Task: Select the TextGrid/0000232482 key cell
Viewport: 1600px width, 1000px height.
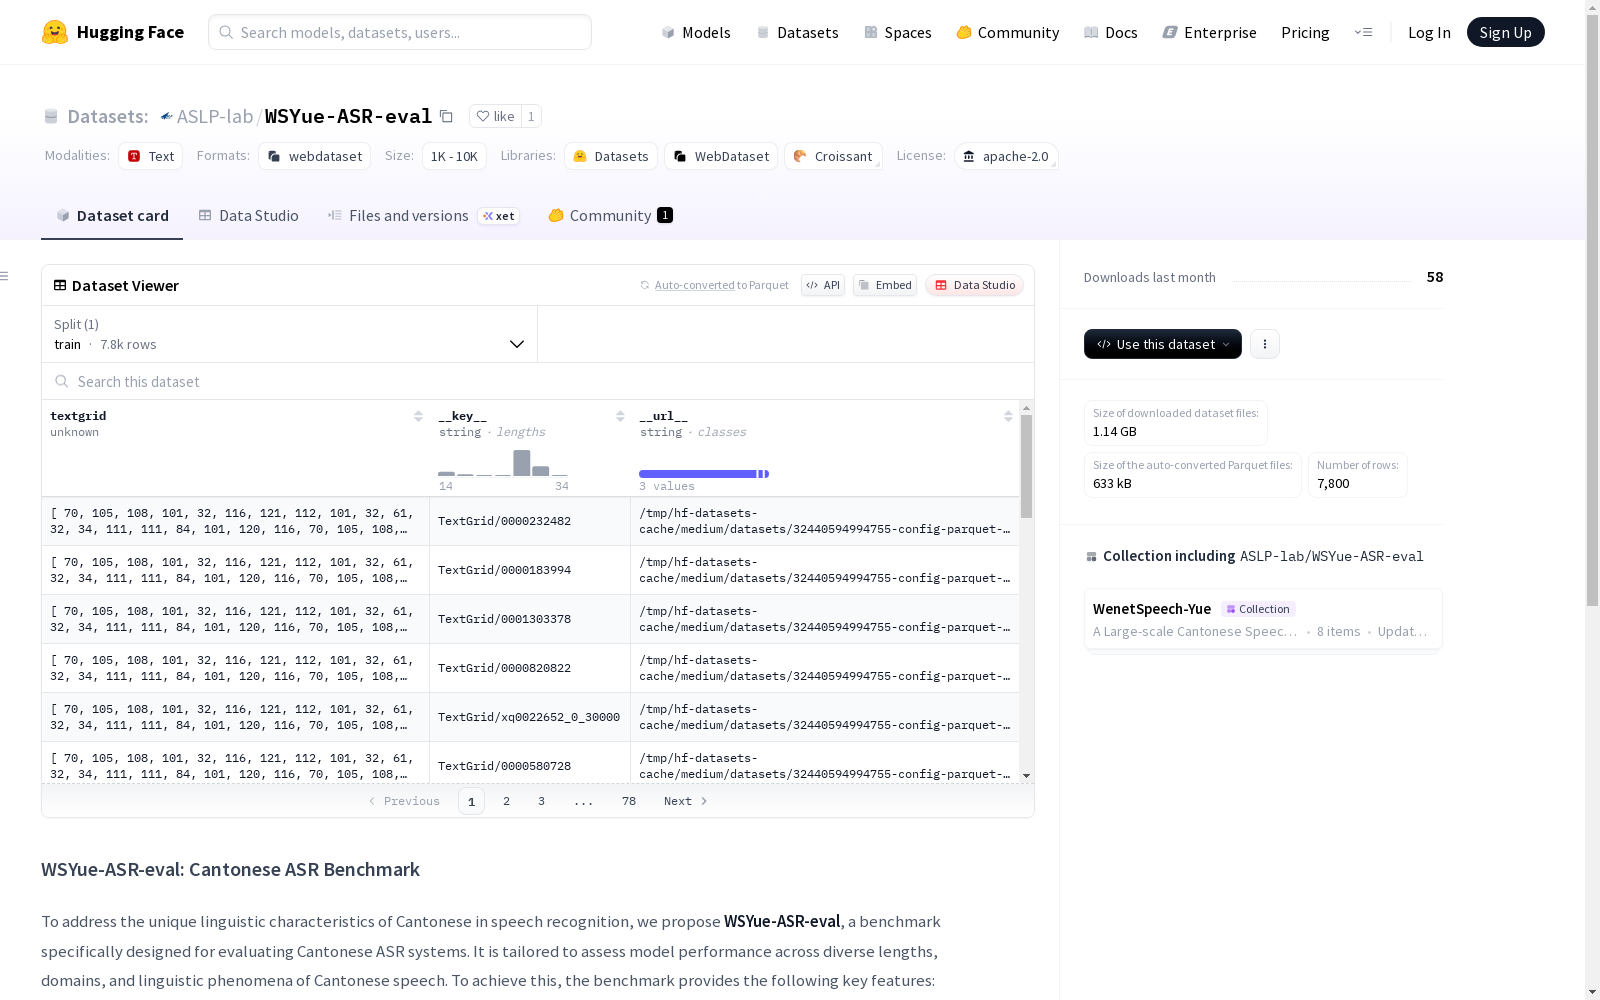Action: [x=530, y=521]
